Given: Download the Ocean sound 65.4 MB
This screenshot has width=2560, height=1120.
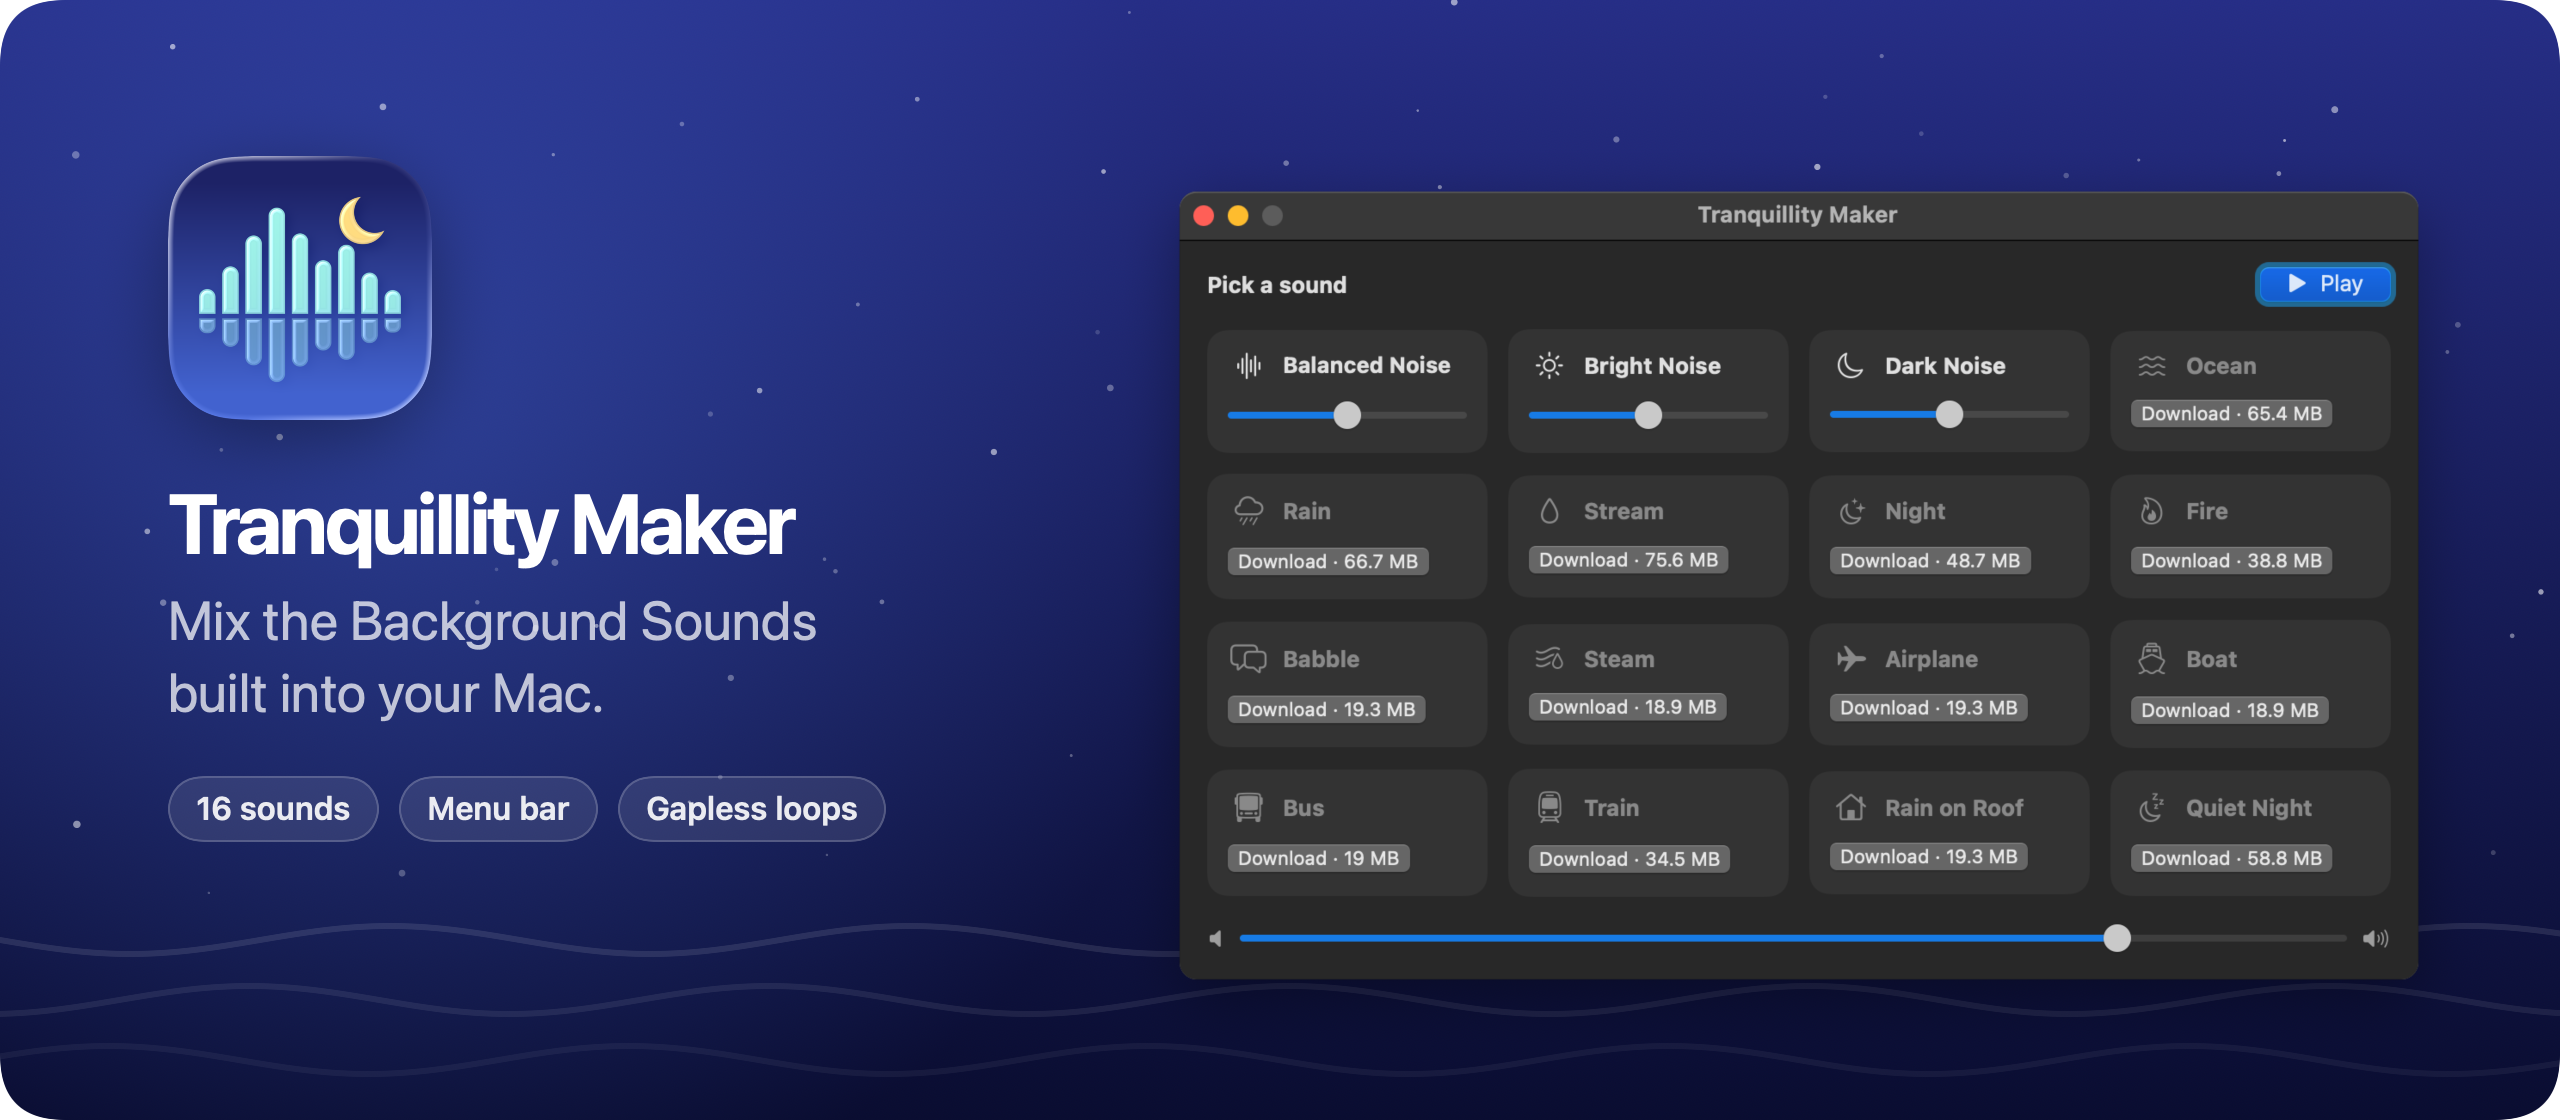Looking at the screenshot, I should click(x=2231, y=414).
